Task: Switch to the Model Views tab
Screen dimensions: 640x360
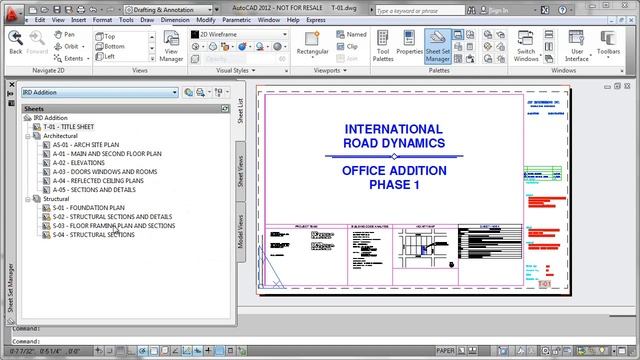Action: click(241, 231)
